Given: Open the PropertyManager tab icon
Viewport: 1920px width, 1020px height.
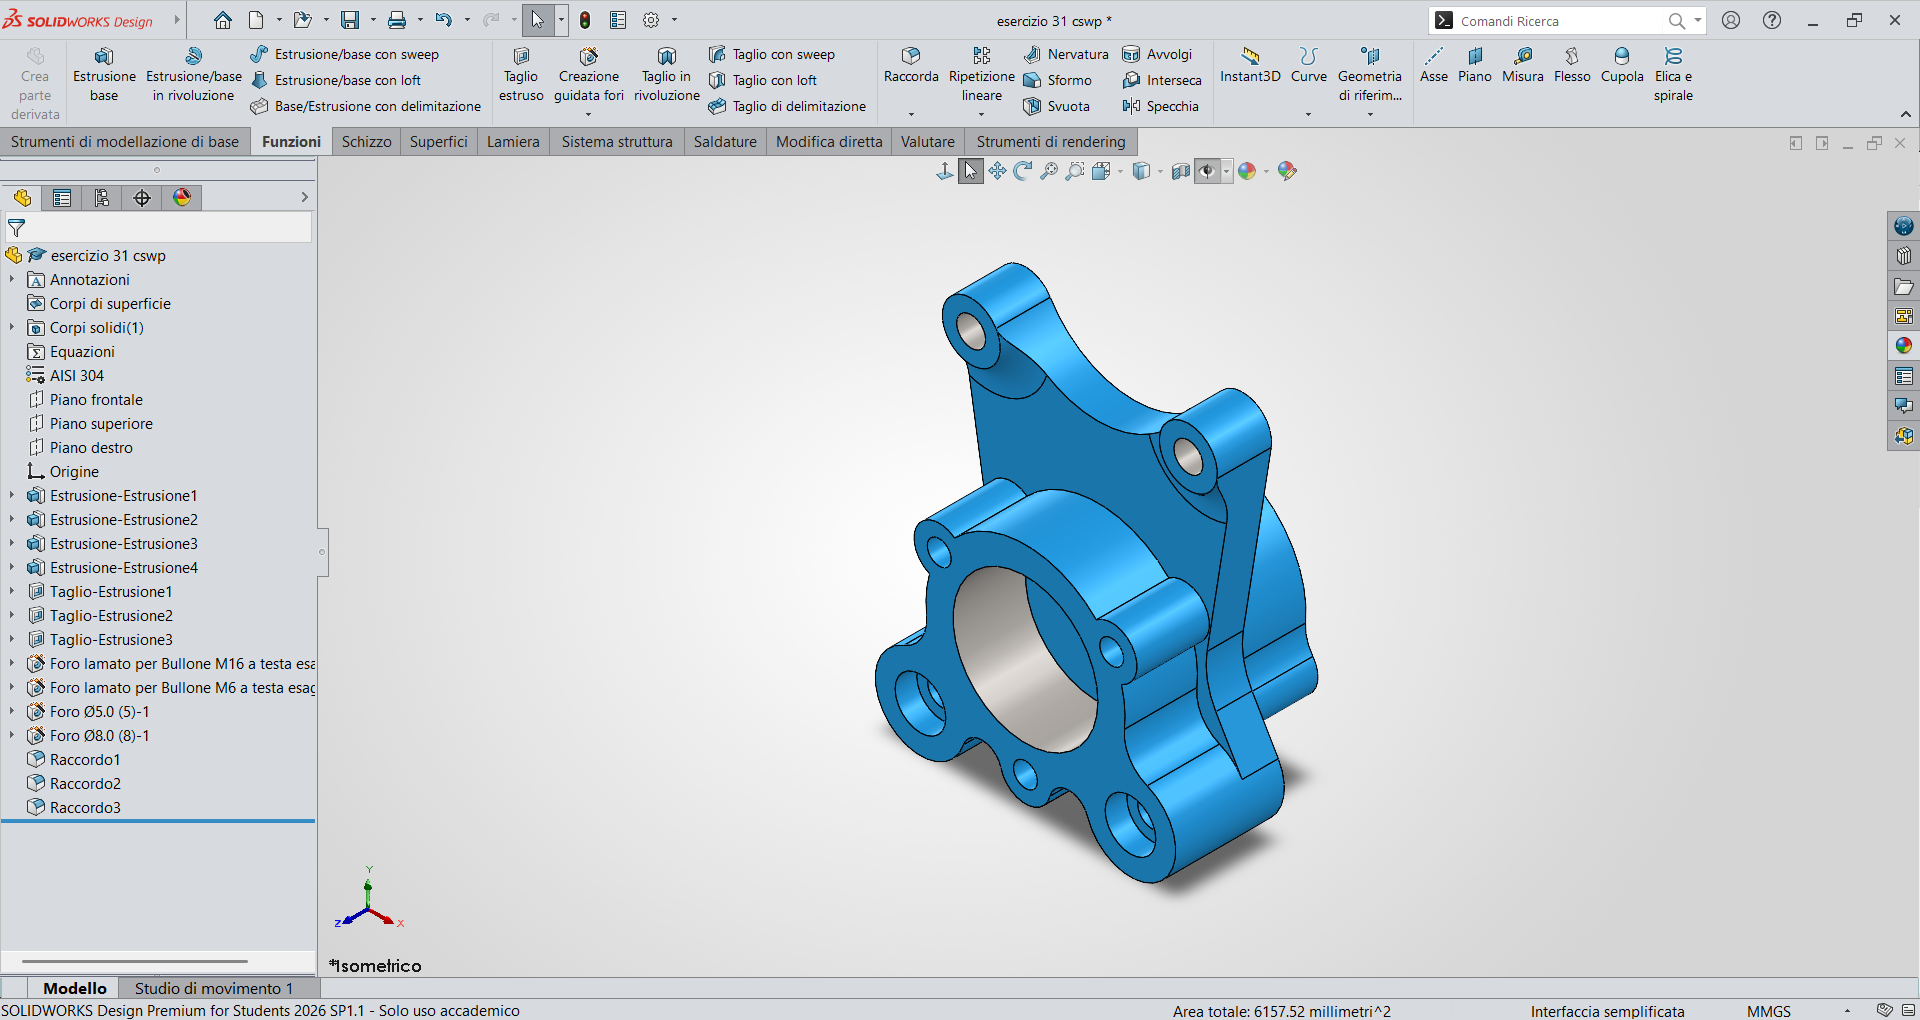Looking at the screenshot, I should point(62,198).
